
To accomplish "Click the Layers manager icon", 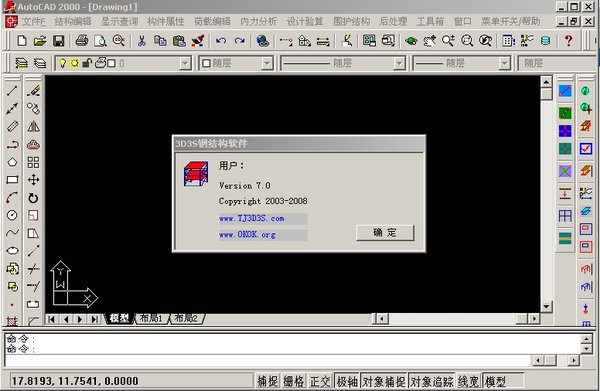I will 21,63.
